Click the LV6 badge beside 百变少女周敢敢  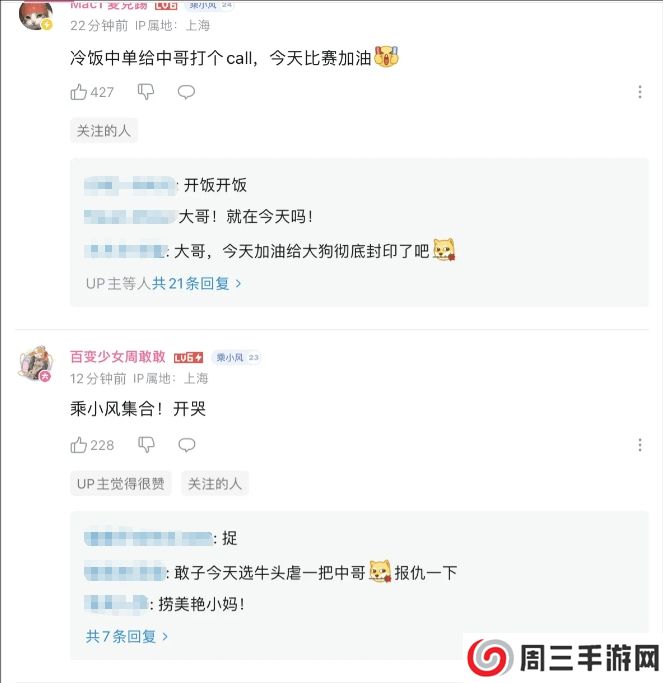[189, 357]
